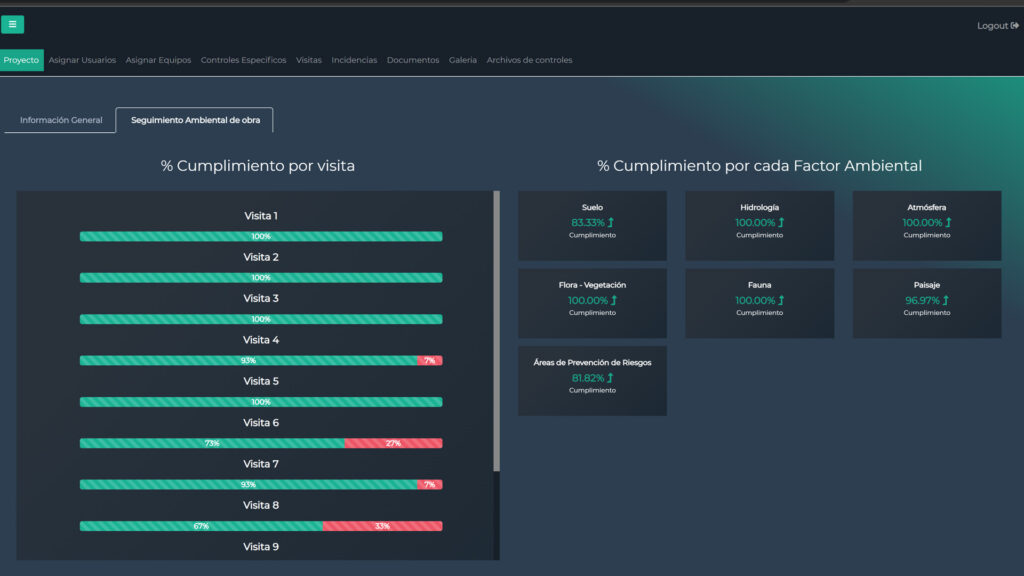Click the 81.82% compliance value
This screenshot has height=576, width=1024.
pos(588,378)
